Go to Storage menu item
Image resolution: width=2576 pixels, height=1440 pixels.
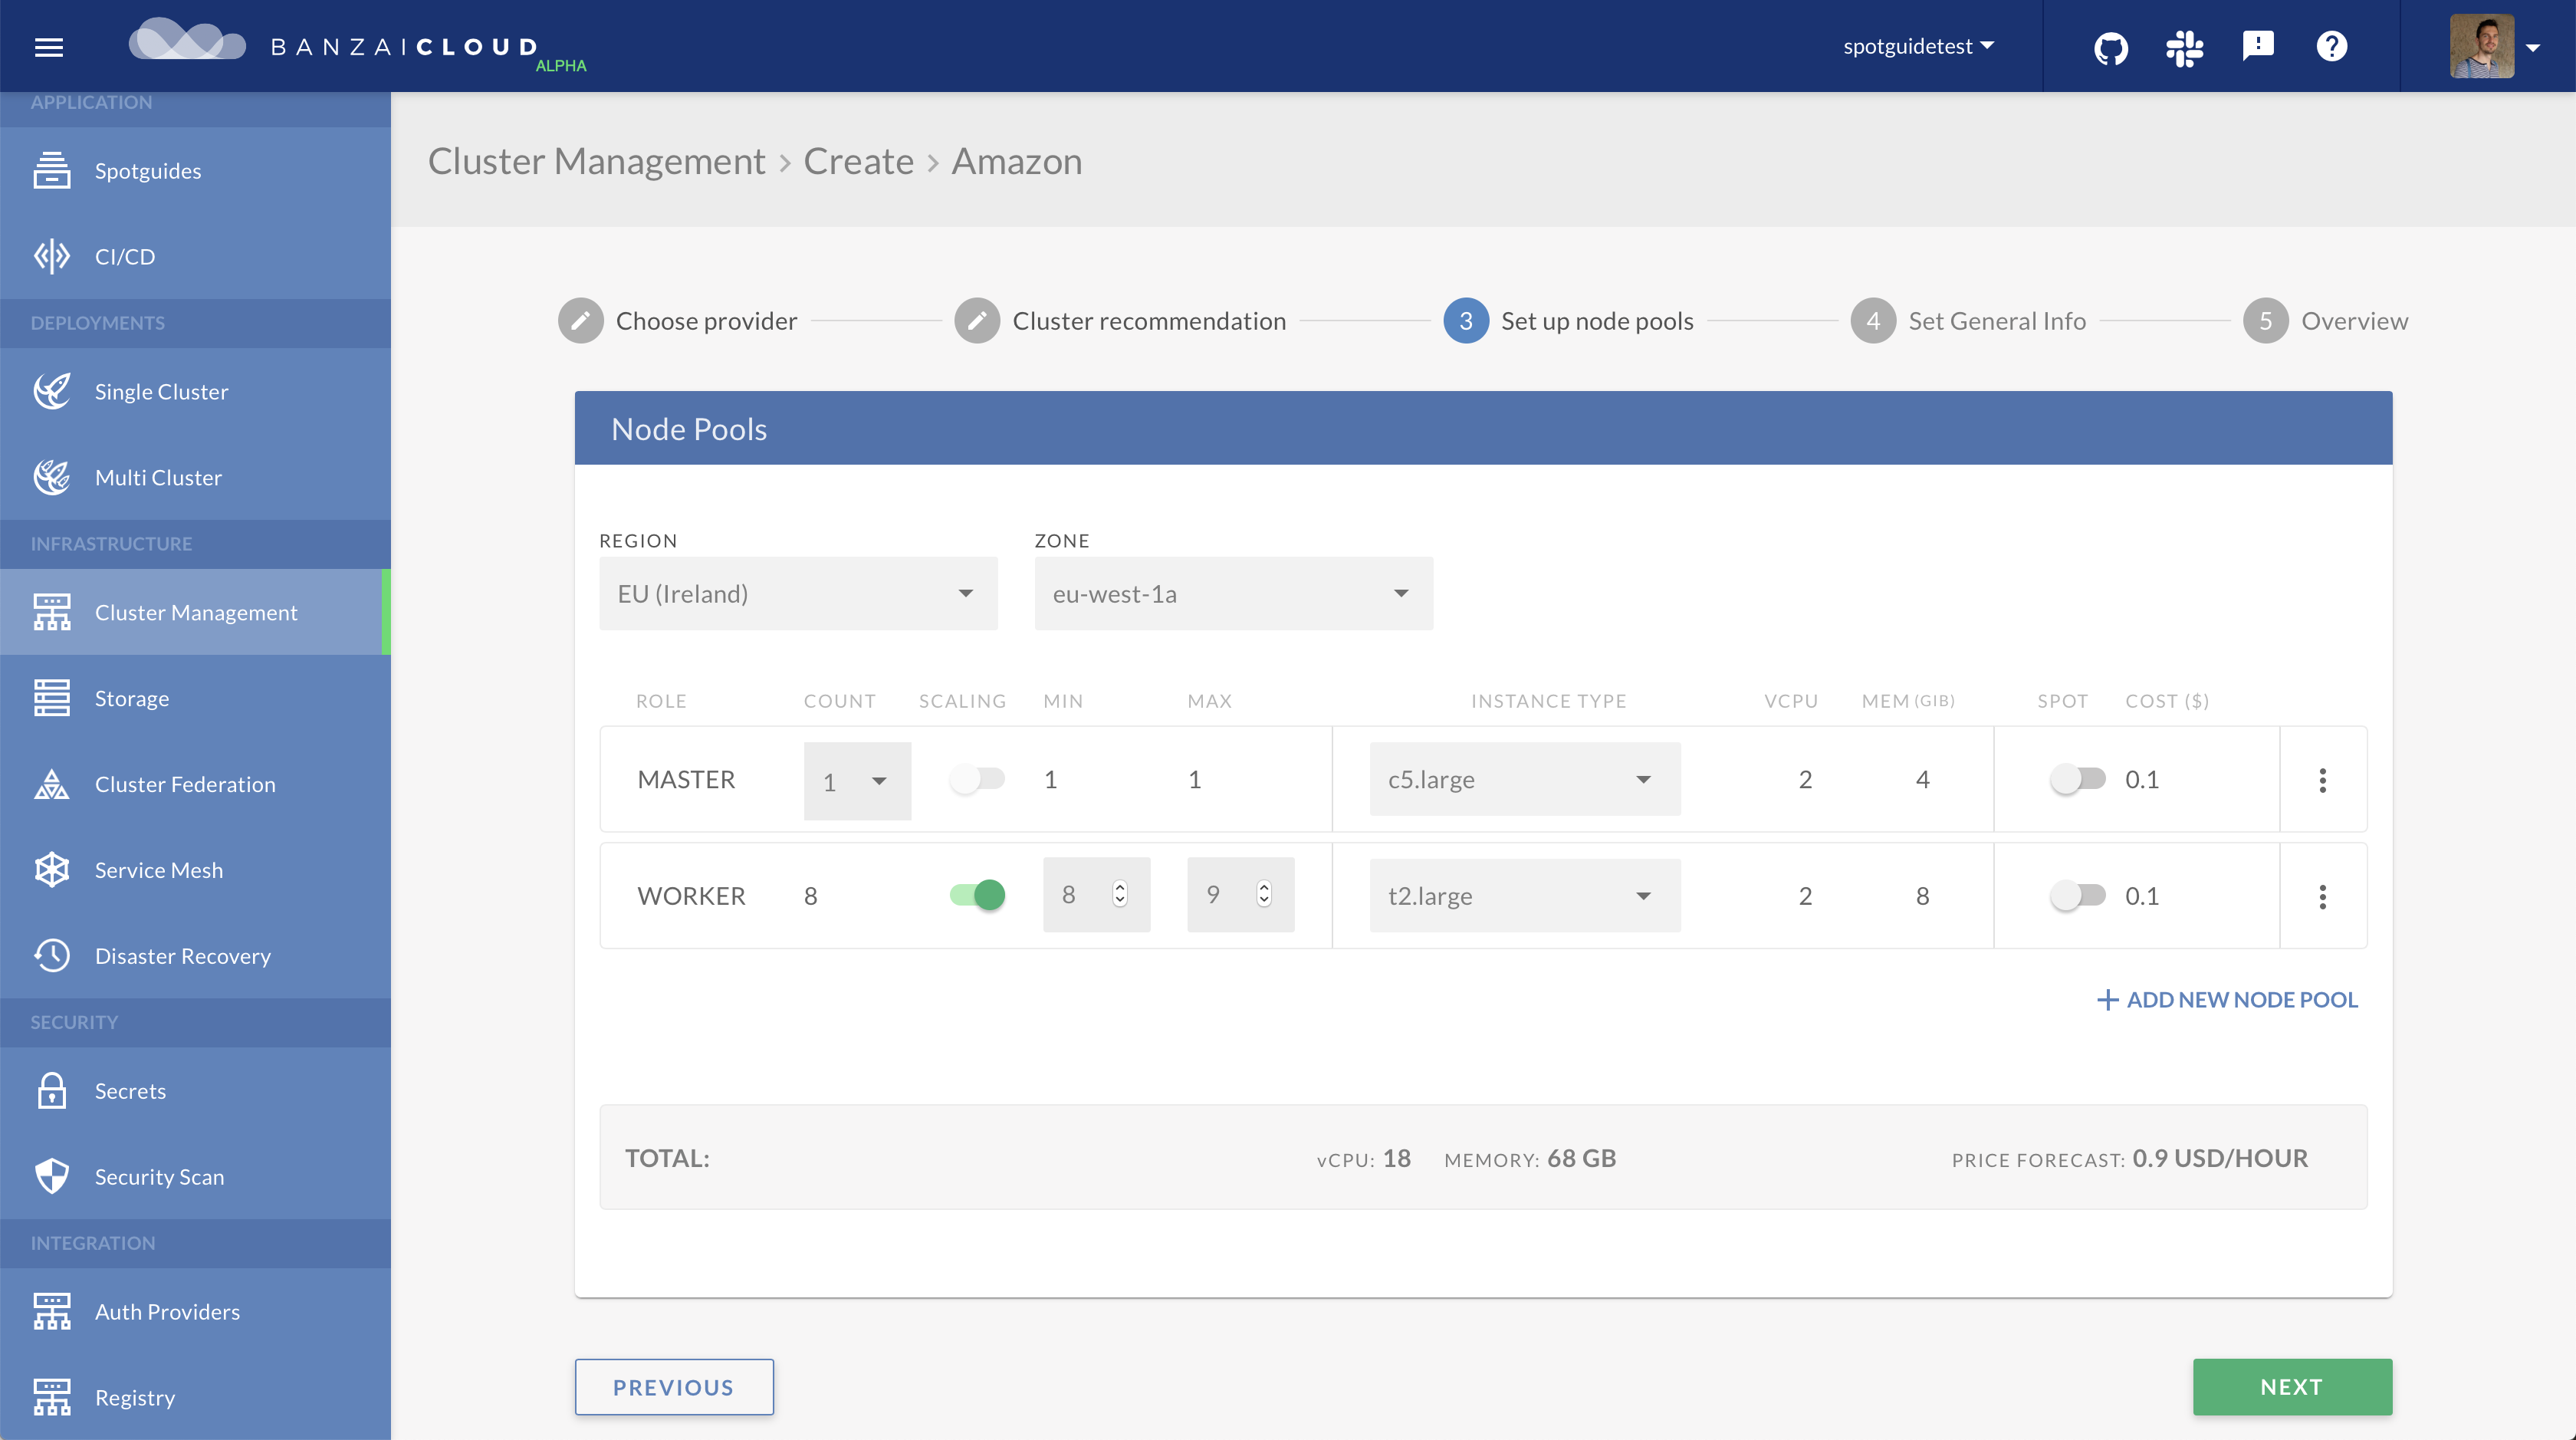[x=195, y=698]
